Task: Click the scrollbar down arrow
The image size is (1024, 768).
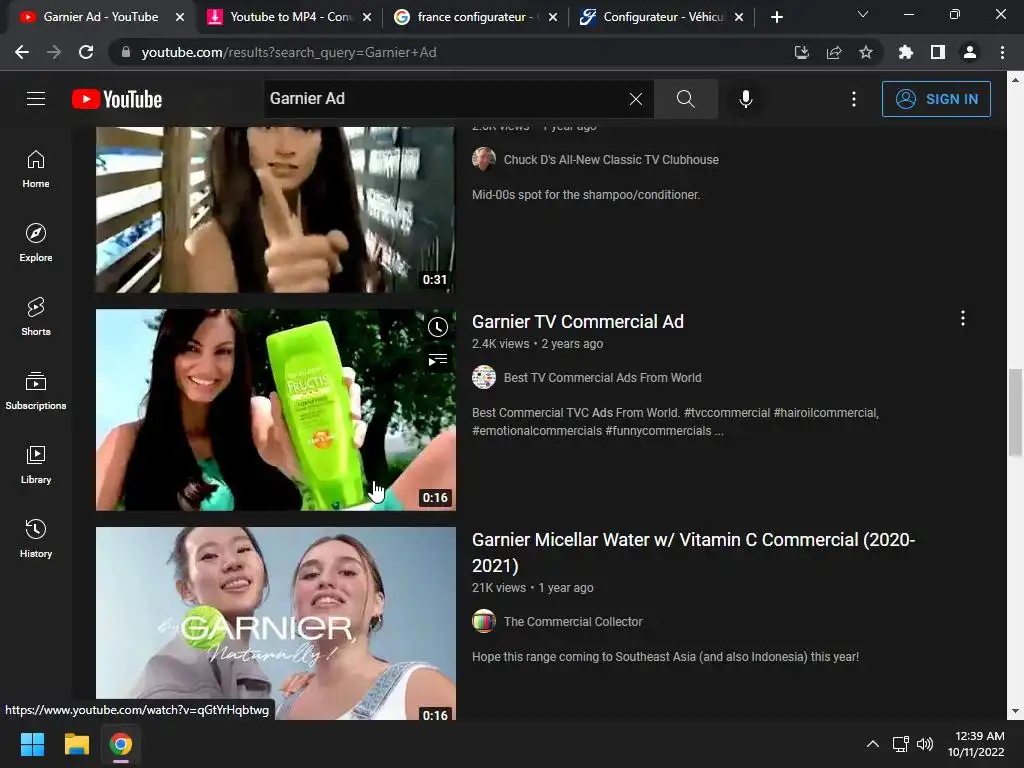Action: (x=1016, y=711)
